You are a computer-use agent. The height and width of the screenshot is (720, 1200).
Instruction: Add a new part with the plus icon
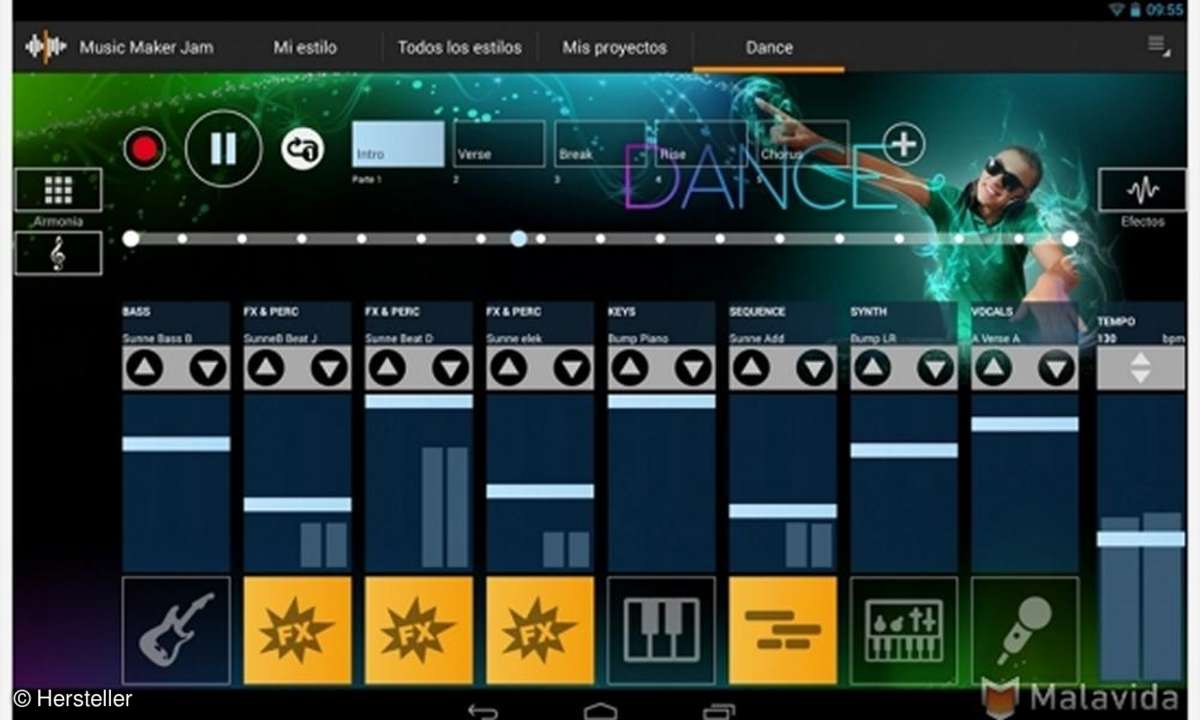coord(903,144)
